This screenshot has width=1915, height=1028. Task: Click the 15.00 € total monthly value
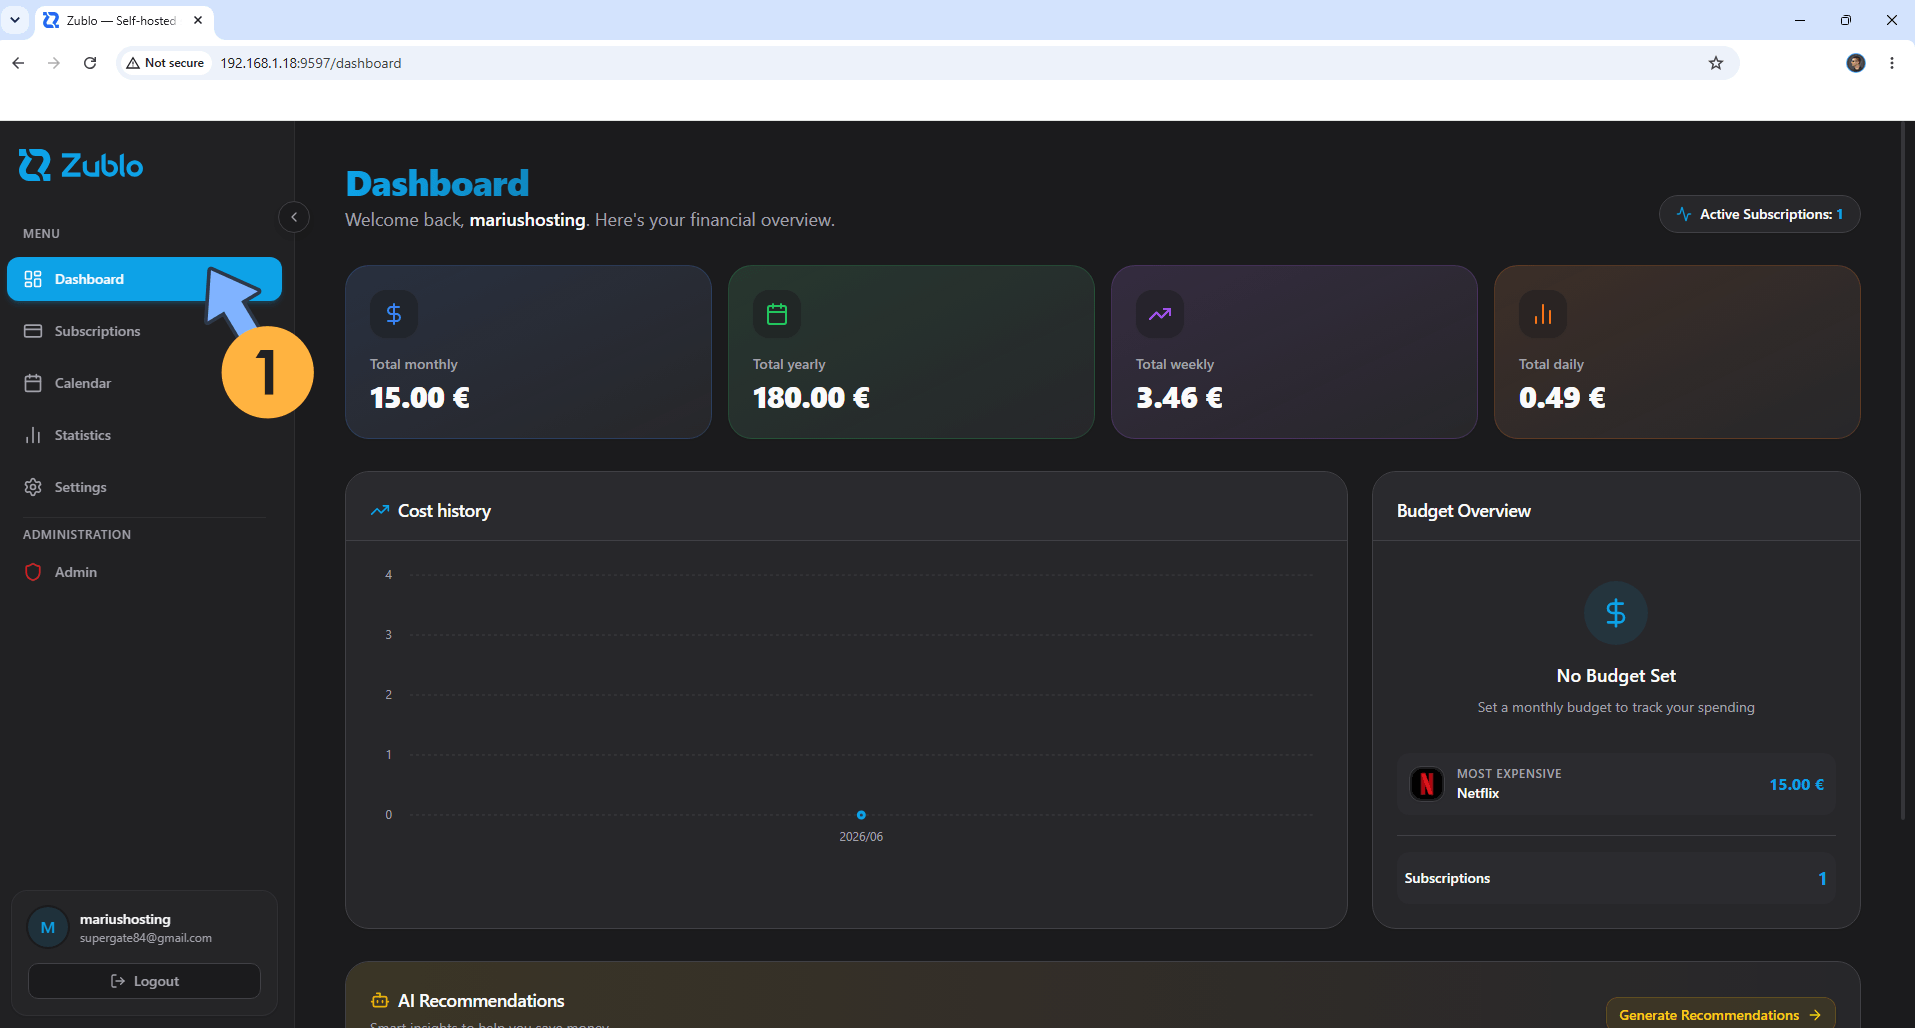click(420, 398)
